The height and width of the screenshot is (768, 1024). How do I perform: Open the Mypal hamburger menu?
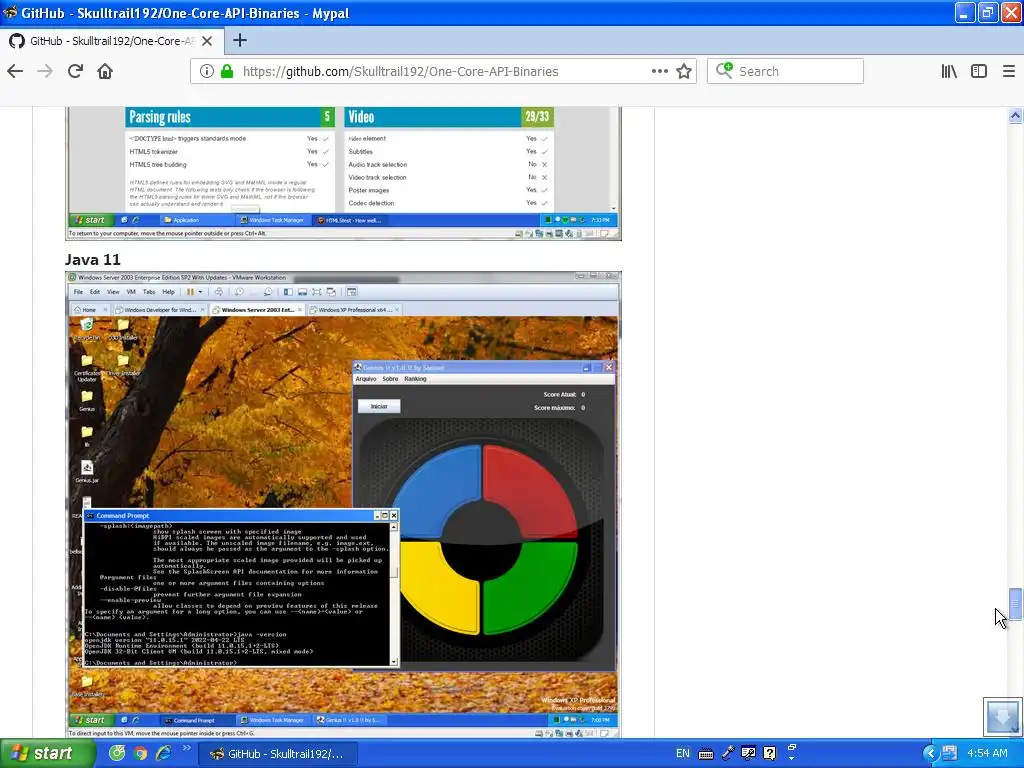(1008, 71)
